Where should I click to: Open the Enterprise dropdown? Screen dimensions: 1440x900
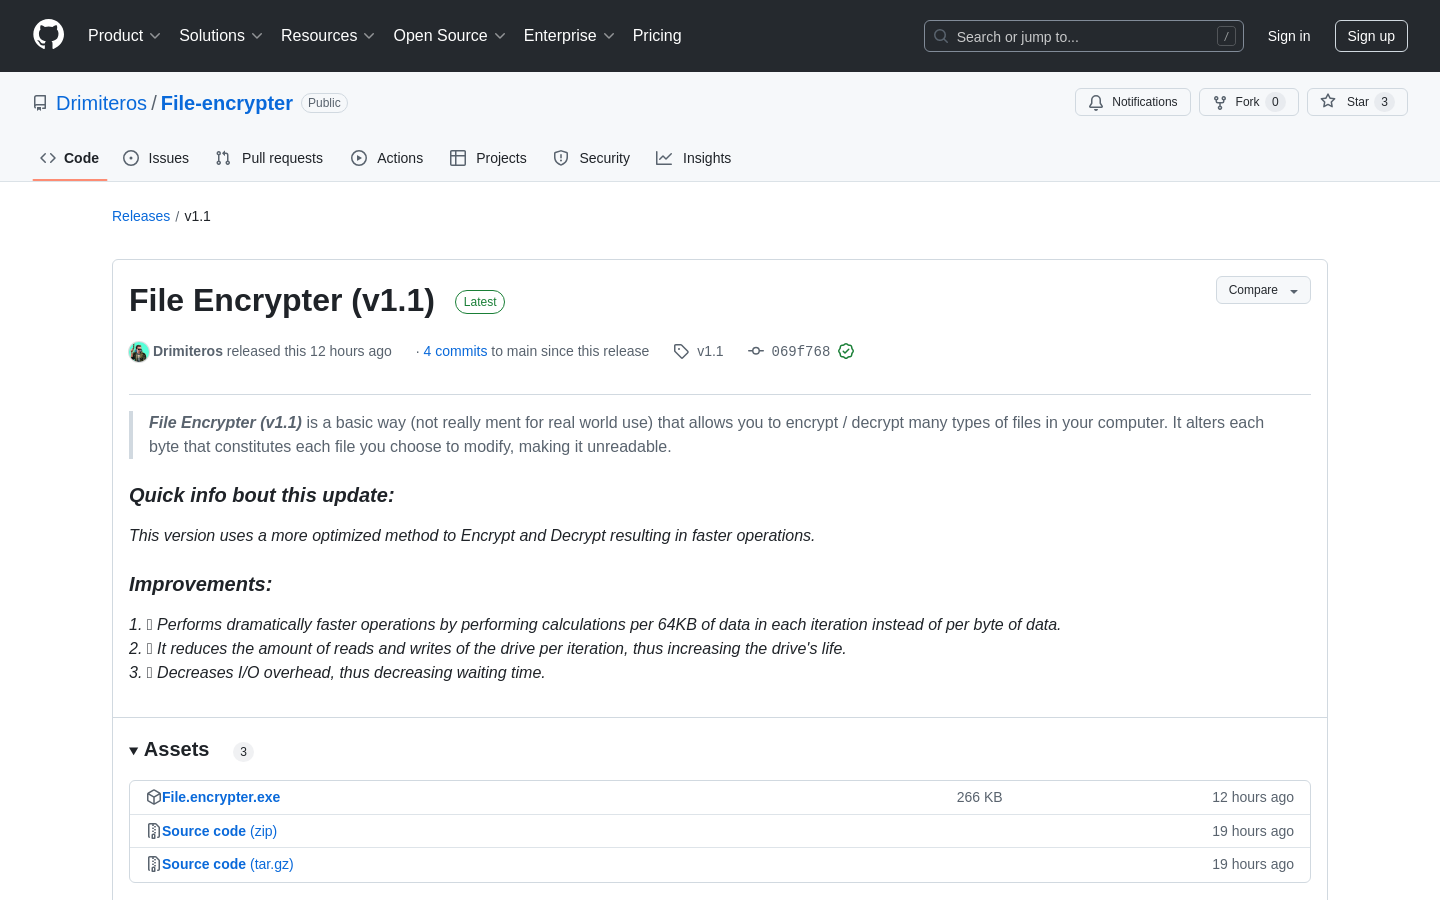(x=569, y=36)
